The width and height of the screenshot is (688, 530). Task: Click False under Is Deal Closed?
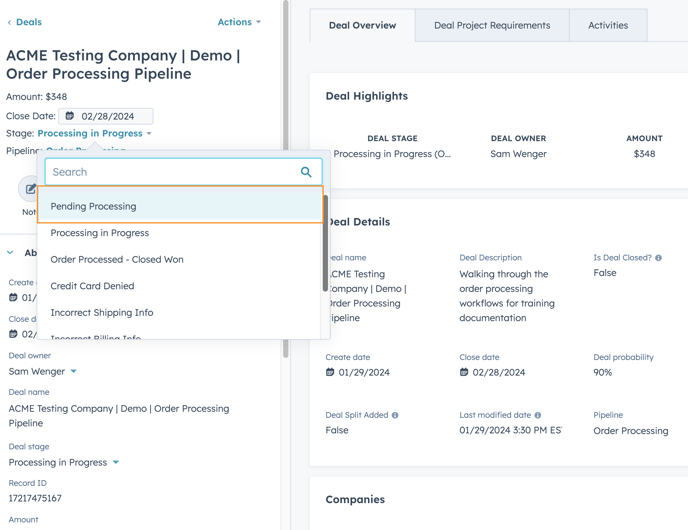coord(605,273)
